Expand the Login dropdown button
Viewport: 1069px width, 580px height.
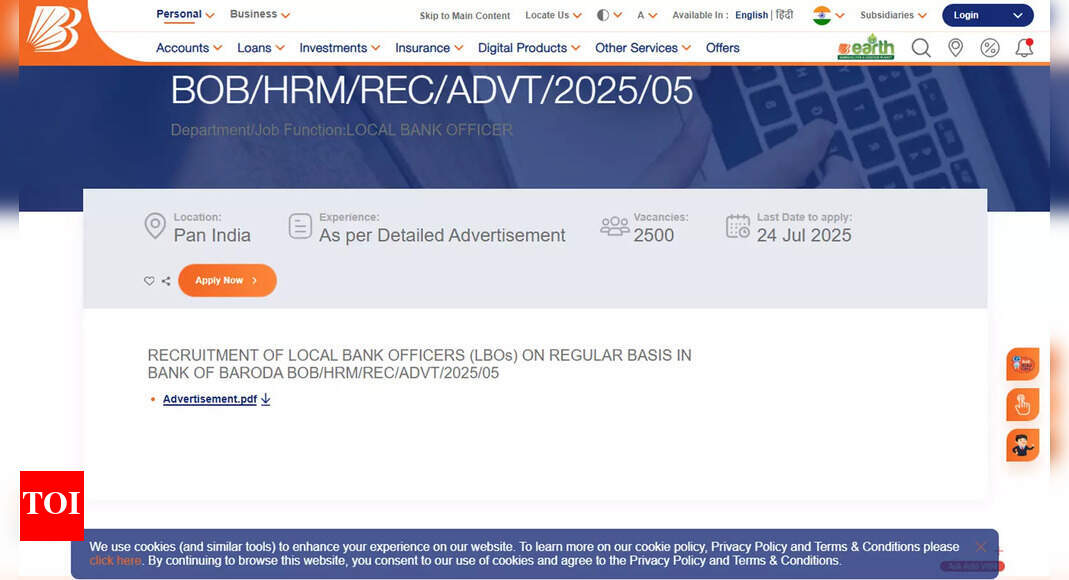988,15
